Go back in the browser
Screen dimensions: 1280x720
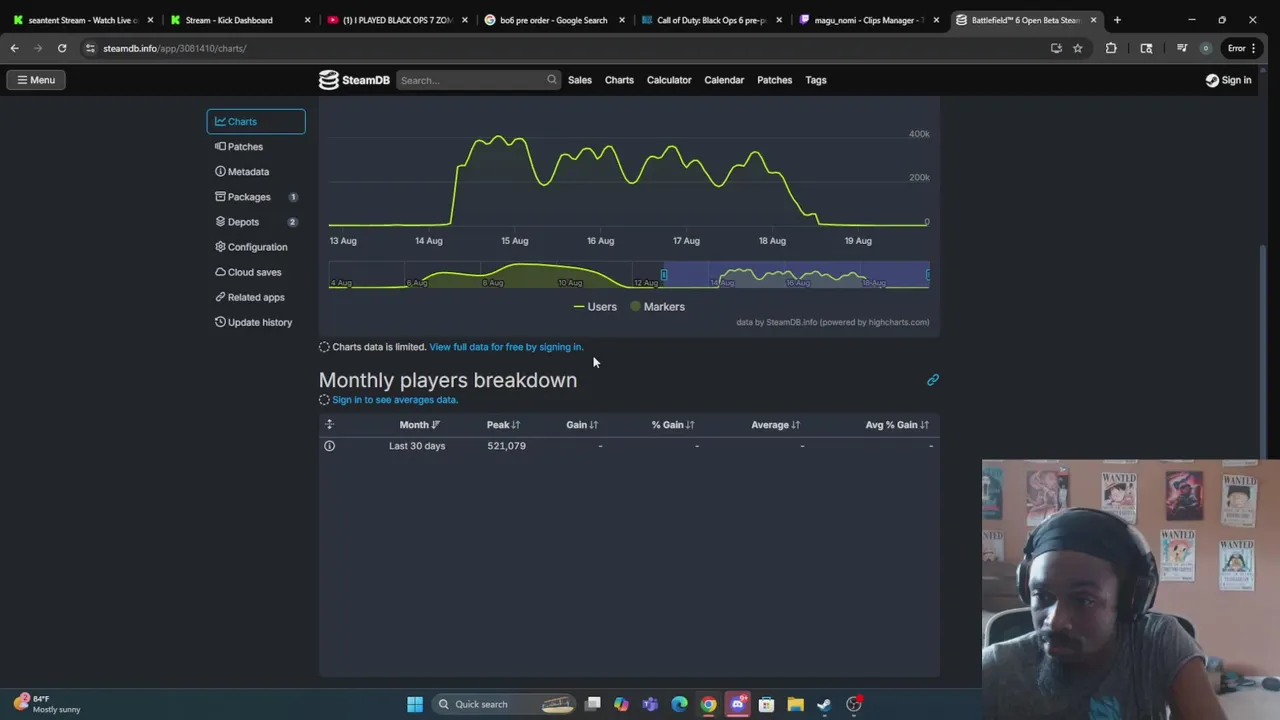click(15, 48)
